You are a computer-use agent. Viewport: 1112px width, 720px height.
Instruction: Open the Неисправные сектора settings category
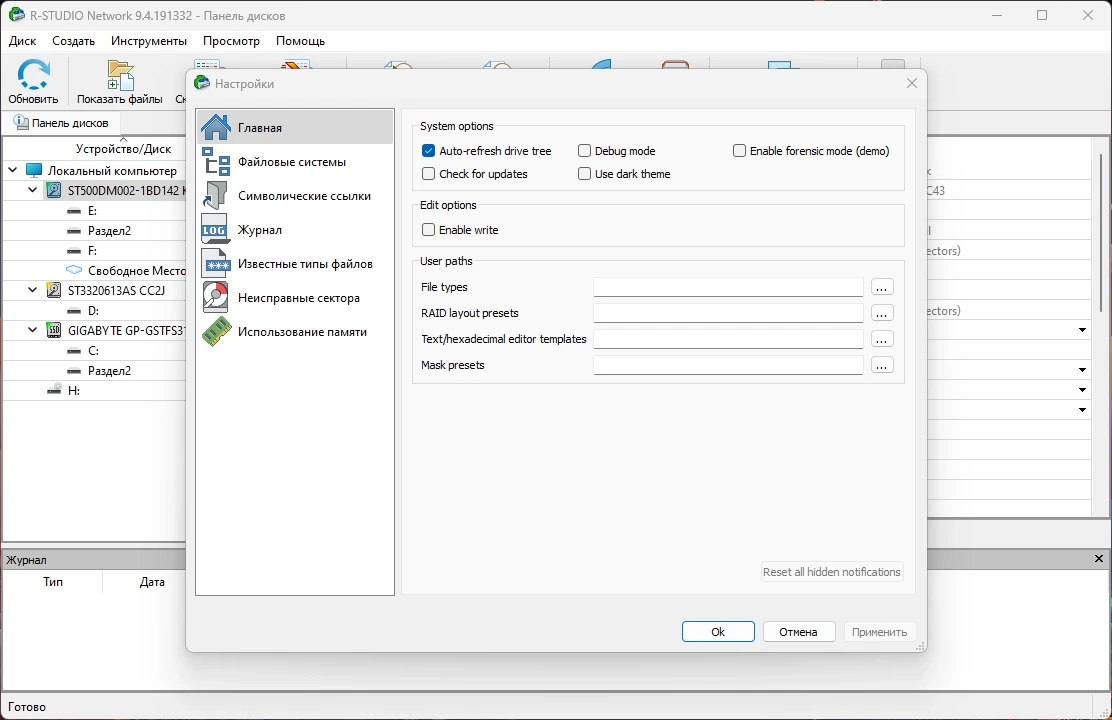coord(295,298)
